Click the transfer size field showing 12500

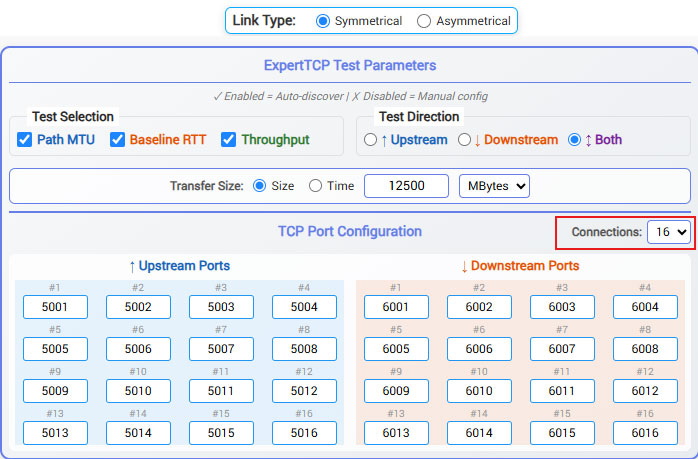(405, 186)
